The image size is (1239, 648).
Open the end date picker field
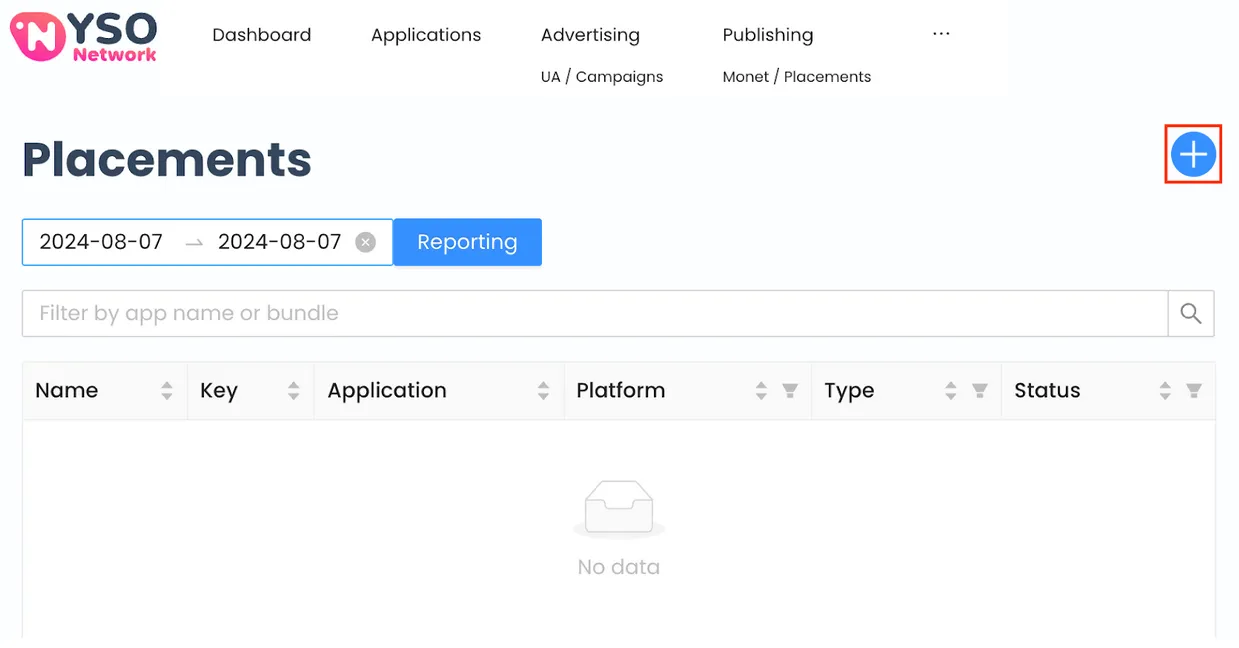pyautogui.click(x=278, y=241)
